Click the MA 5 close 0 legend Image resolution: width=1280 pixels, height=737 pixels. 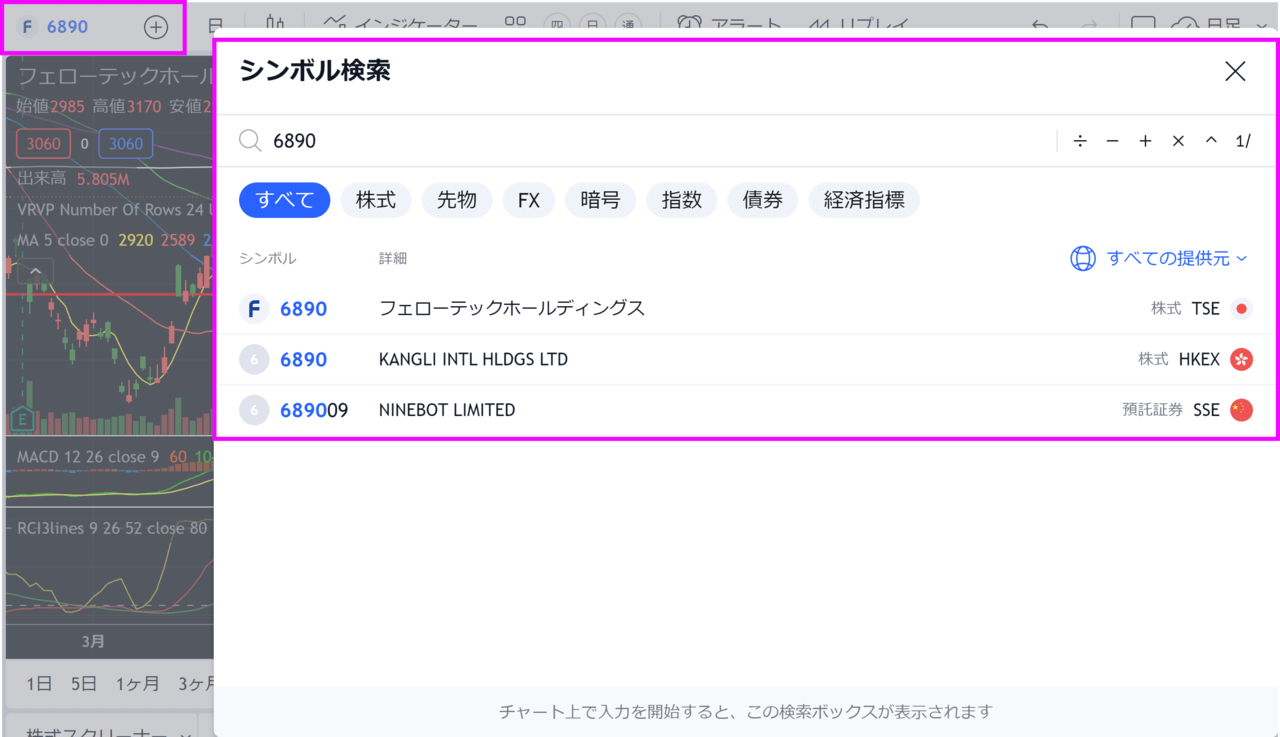63,240
